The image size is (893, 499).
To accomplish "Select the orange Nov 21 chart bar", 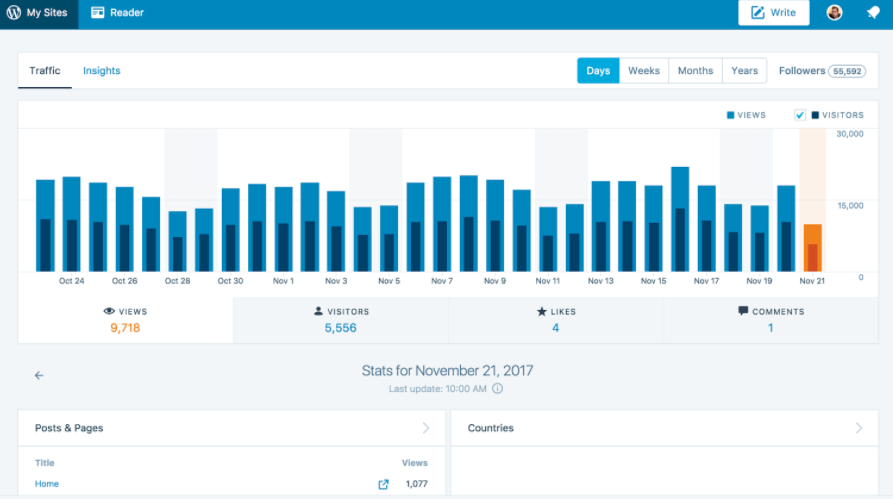I will 813,248.
